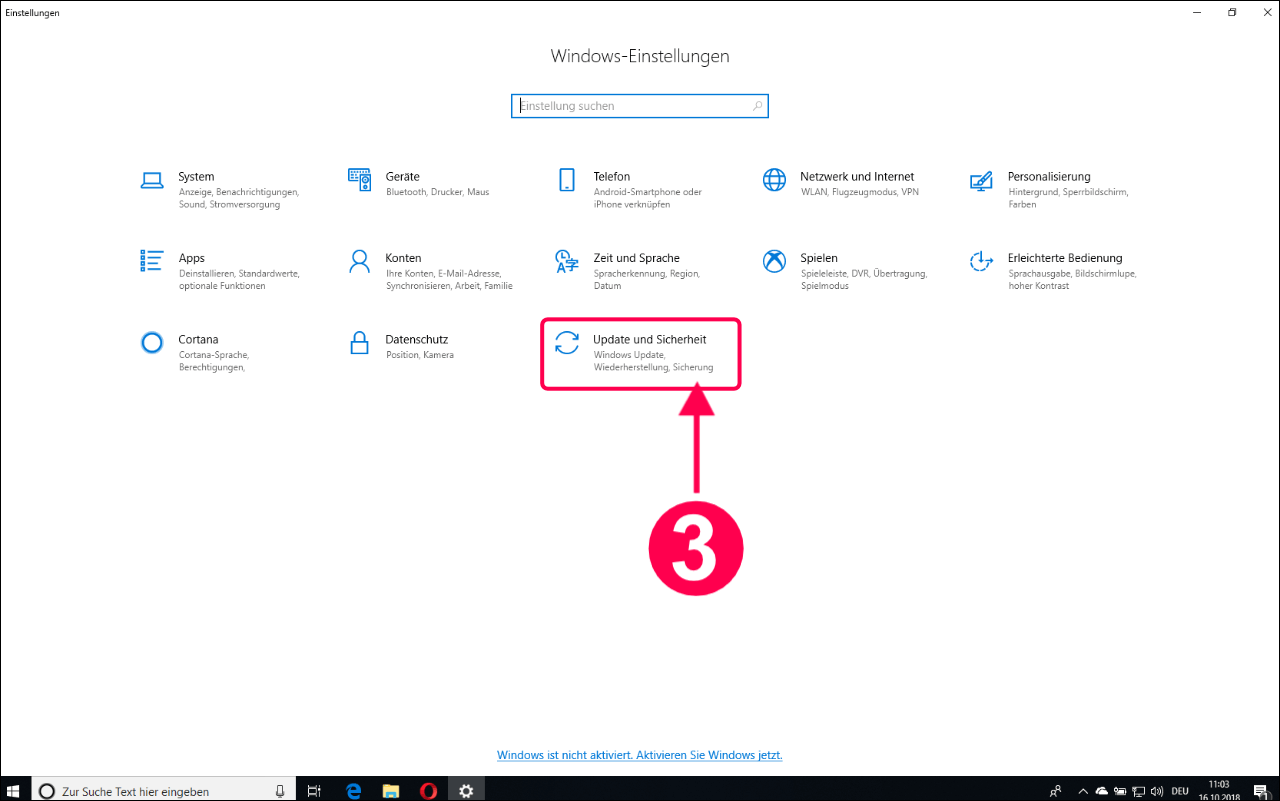The width and height of the screenshot is (1280, 801).
Task: Click the Zeit und Sprache title
Action: pyautogui.click(x=636, y=258)
